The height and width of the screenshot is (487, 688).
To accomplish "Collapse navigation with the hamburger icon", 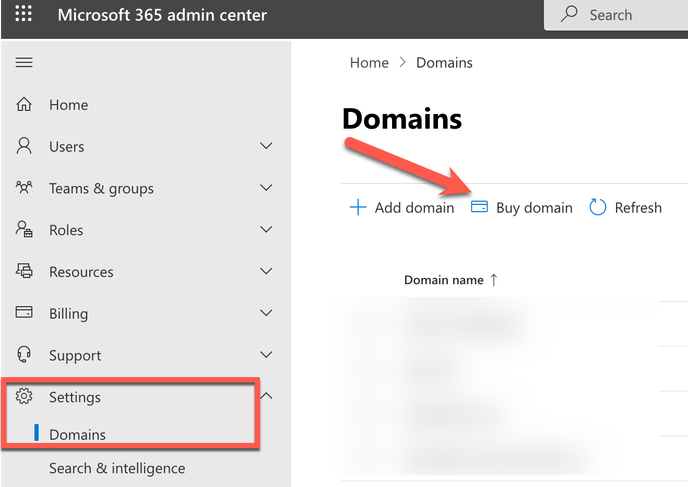I will tap(24, 62).
